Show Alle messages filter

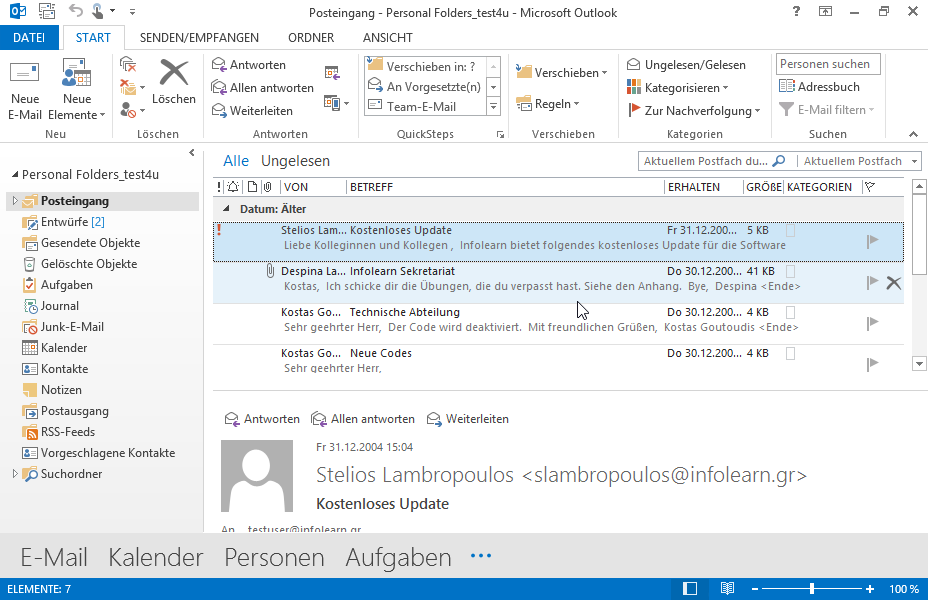[x=236, y=161]
